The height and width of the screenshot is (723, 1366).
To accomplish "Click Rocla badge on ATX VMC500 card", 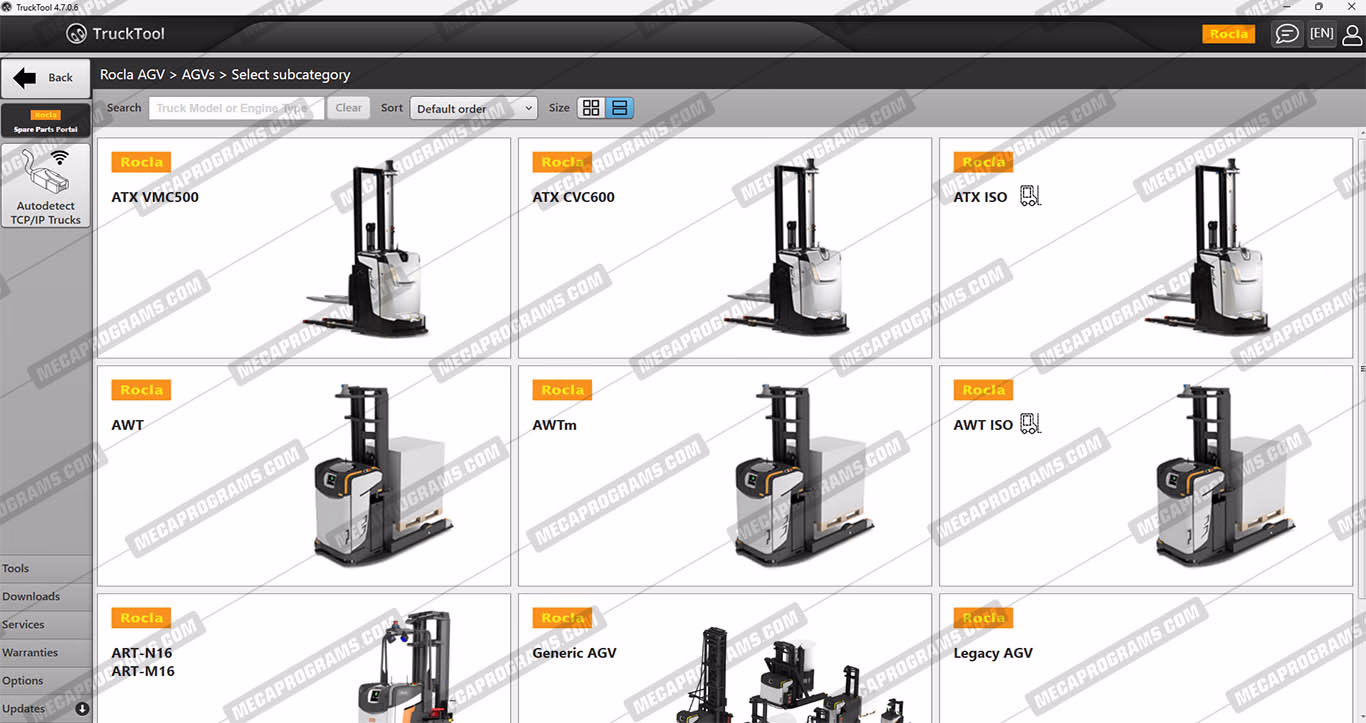I will pyautogui.click(x=141, y=162).
